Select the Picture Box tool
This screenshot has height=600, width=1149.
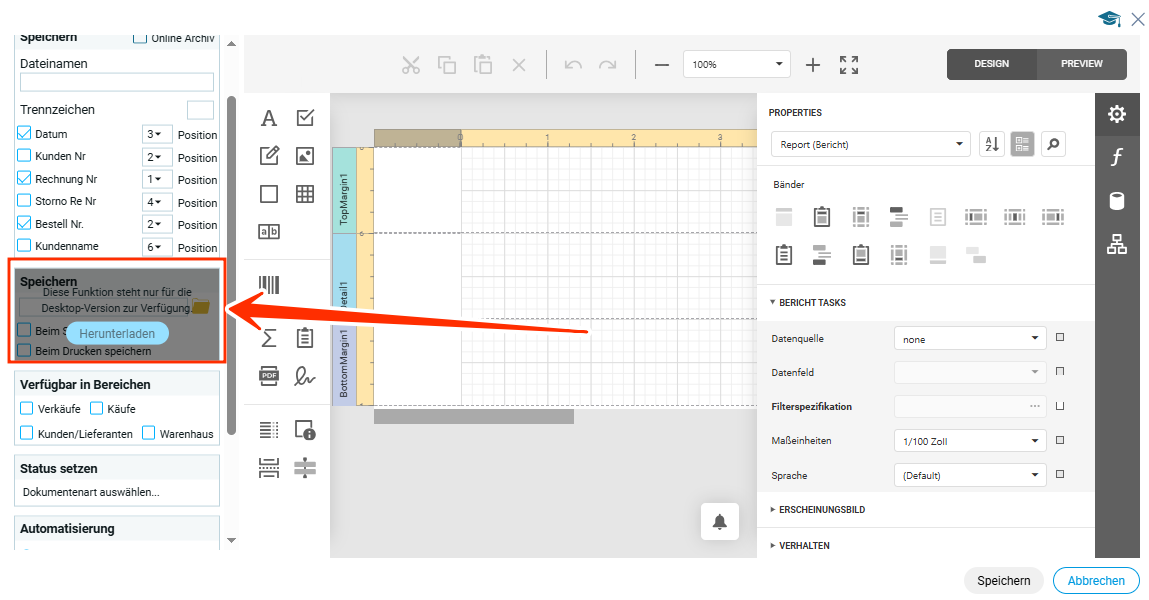point(305,156)
